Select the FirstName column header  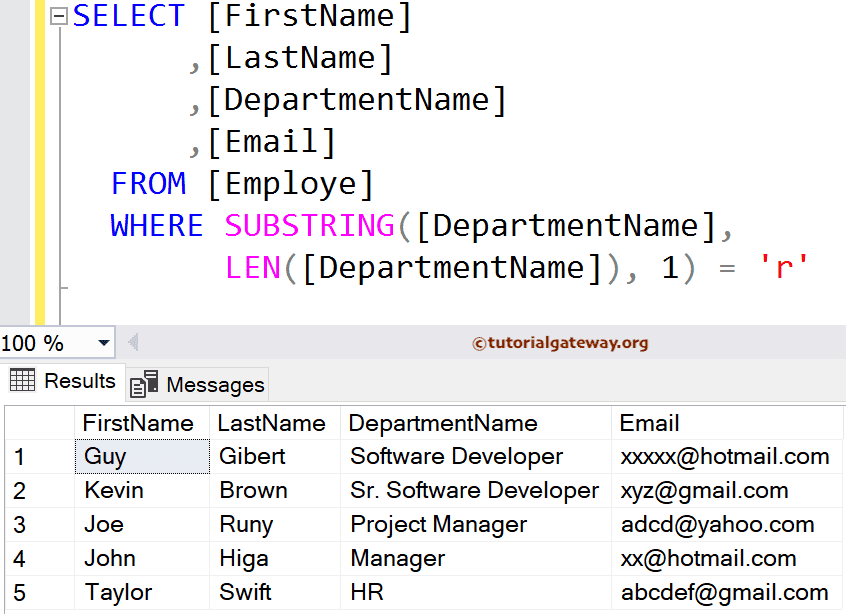(x=140, y=423)
